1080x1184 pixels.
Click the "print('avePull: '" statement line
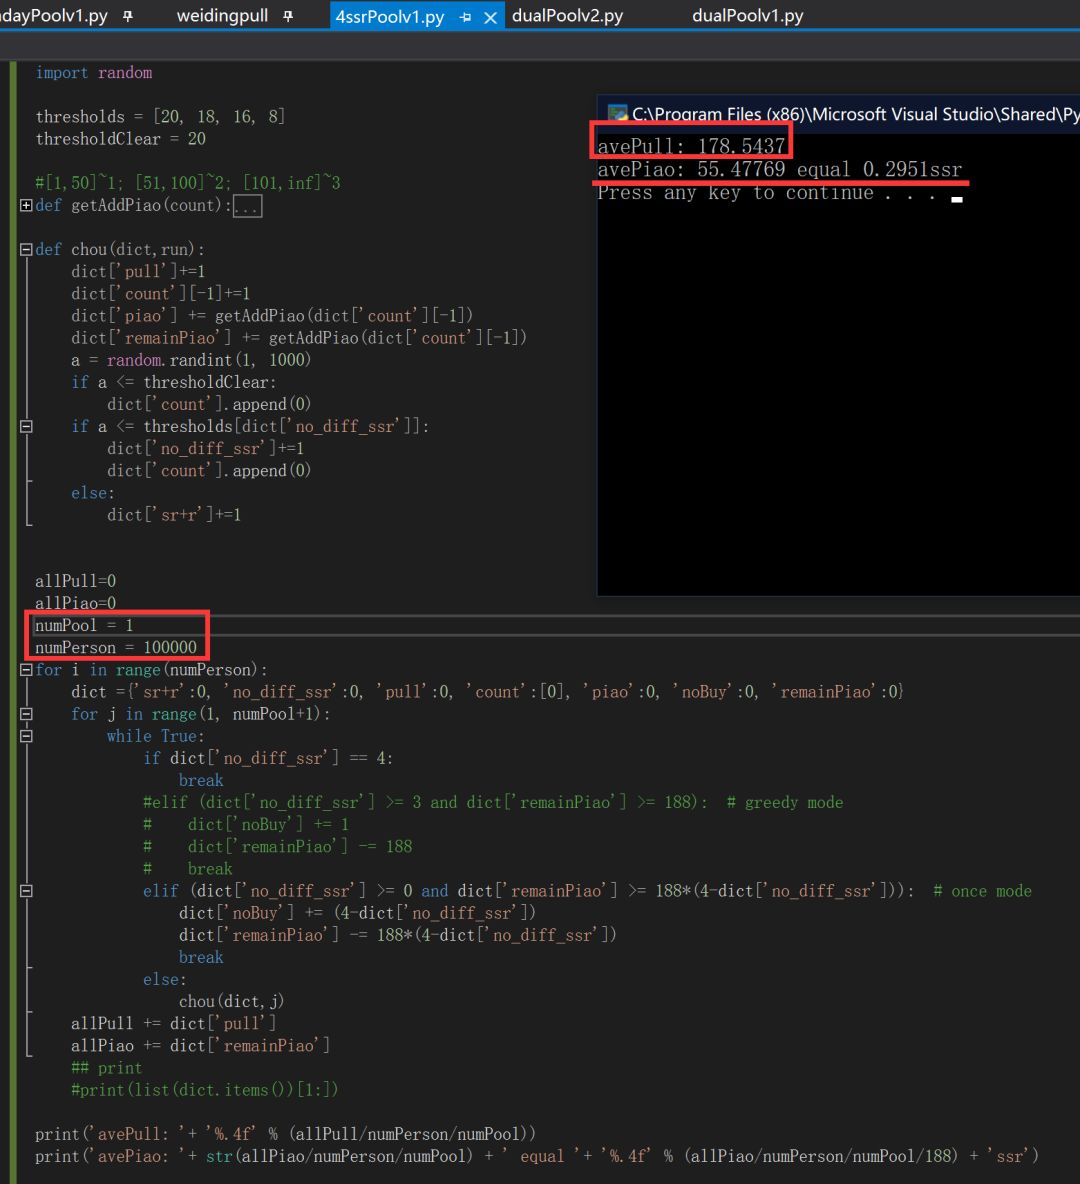point(285,1134)
